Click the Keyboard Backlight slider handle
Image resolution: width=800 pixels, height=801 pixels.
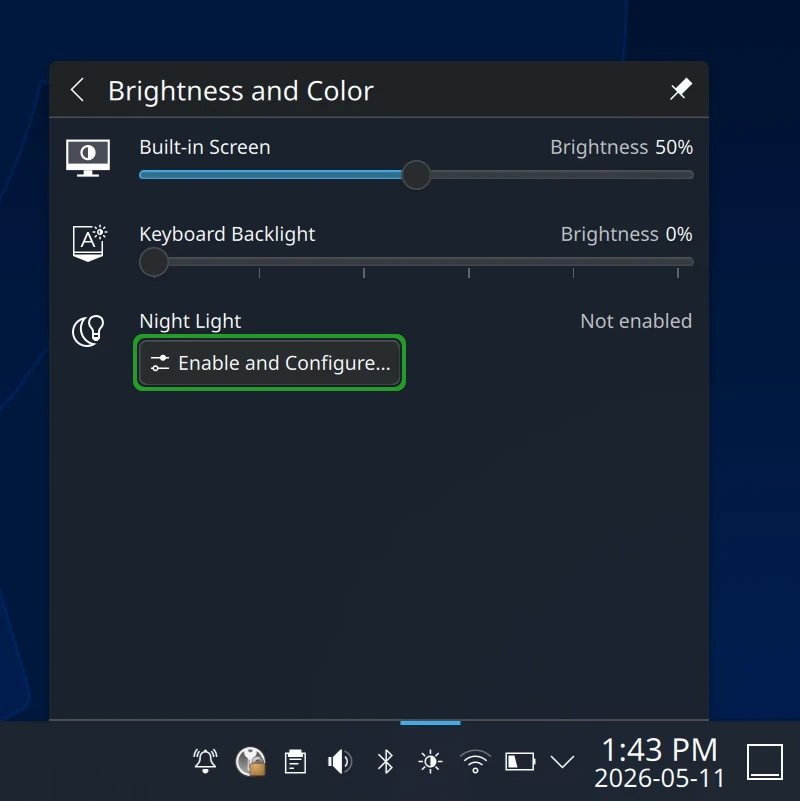click(x=154, y=262)
